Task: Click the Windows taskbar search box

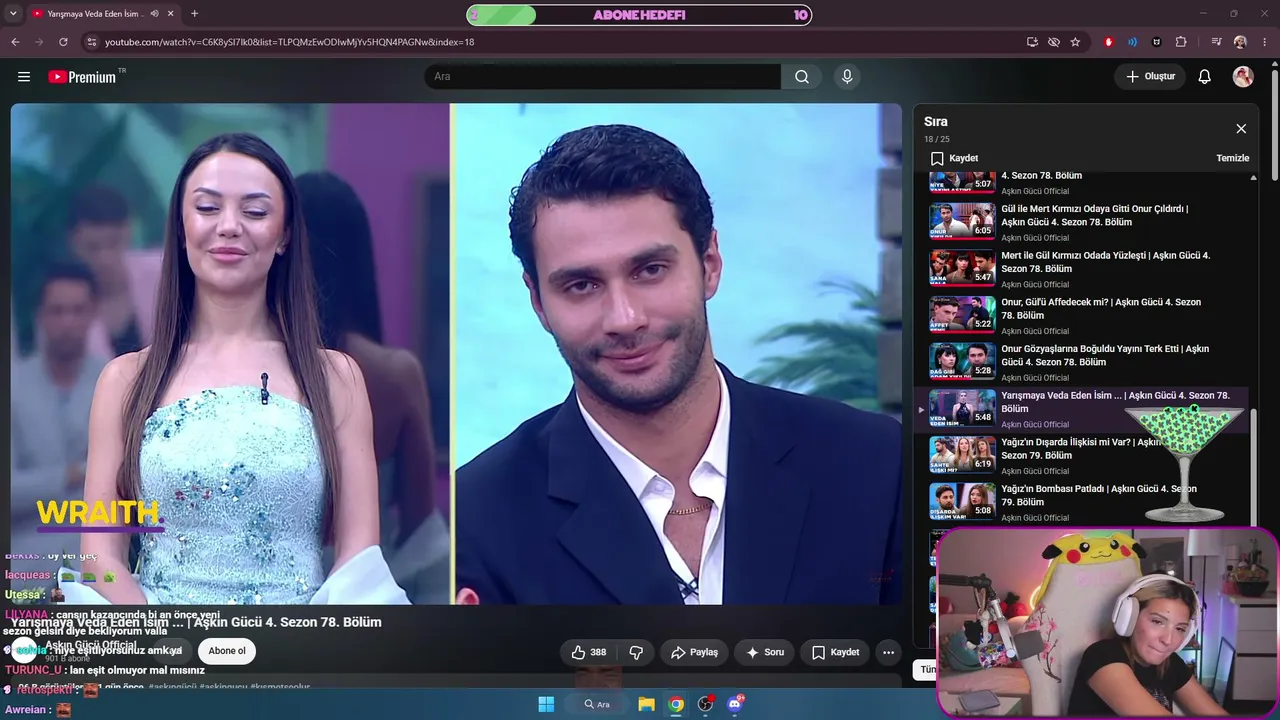Action: [x=597, y=704]
